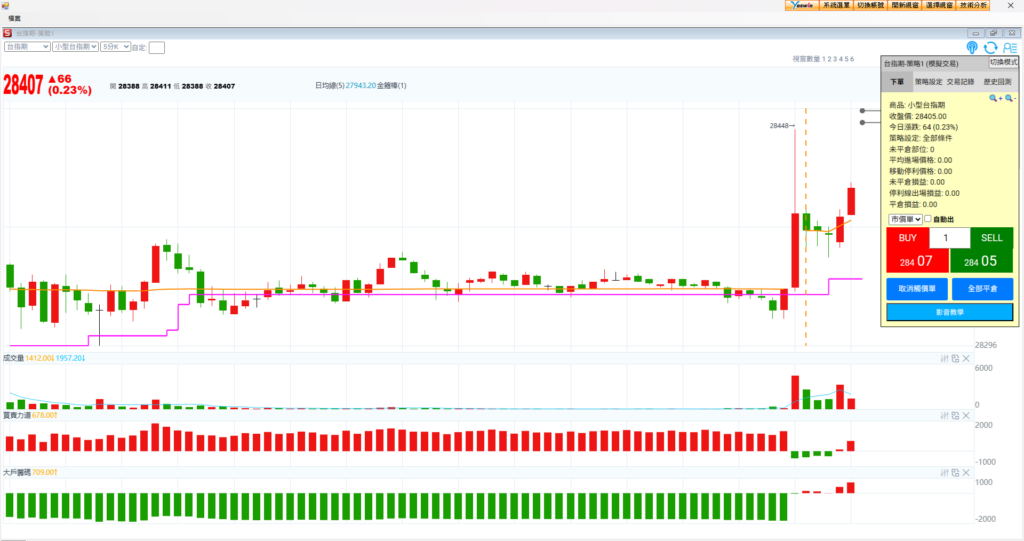Viewport: 1024px width, 541px height.
Task: Click the order quantity input field
Action: point(949,238)
